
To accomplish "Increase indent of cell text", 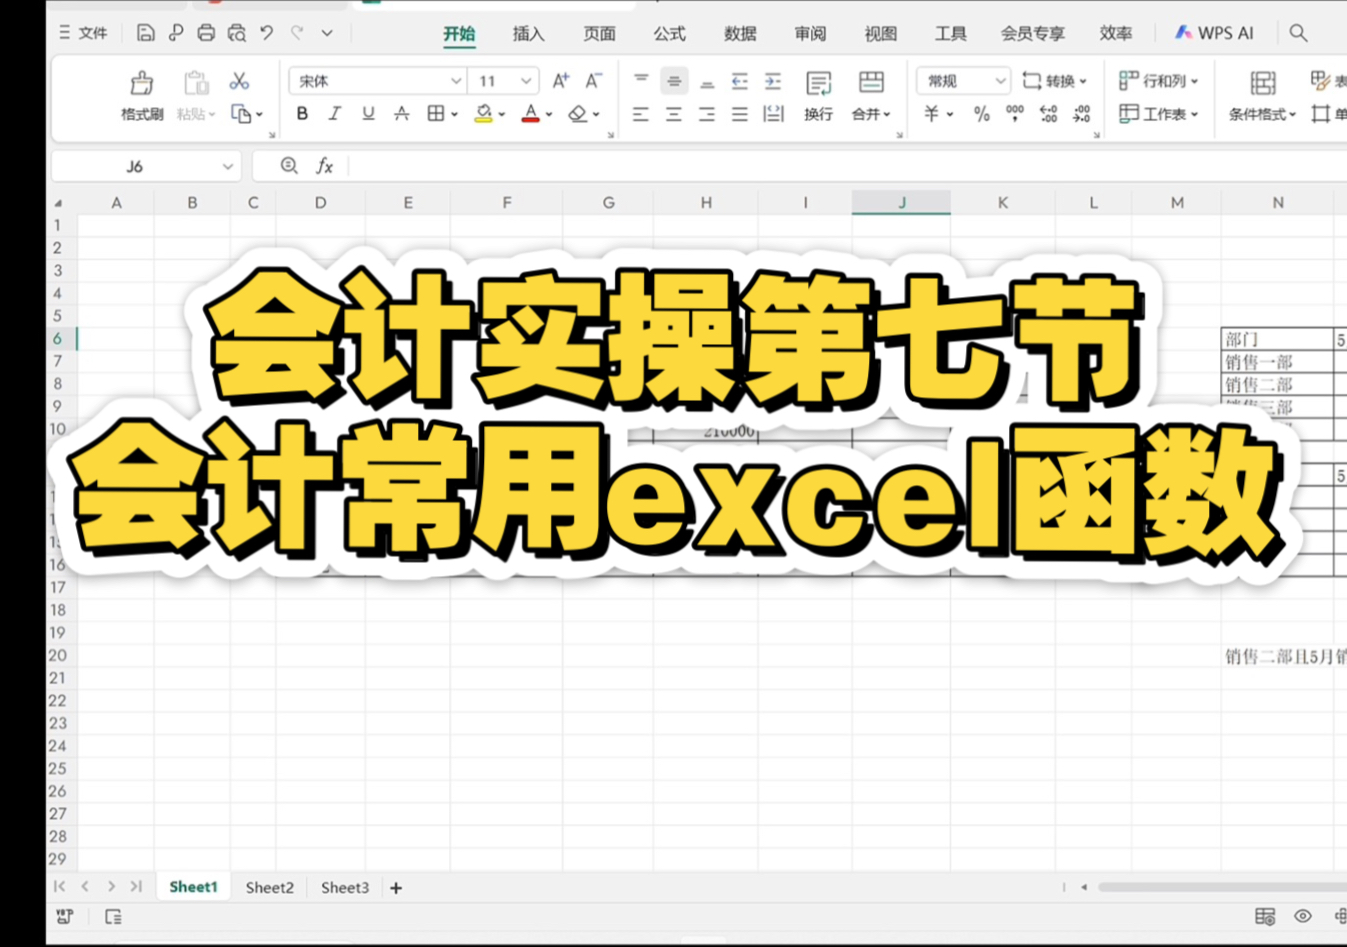I will (773, 81).
